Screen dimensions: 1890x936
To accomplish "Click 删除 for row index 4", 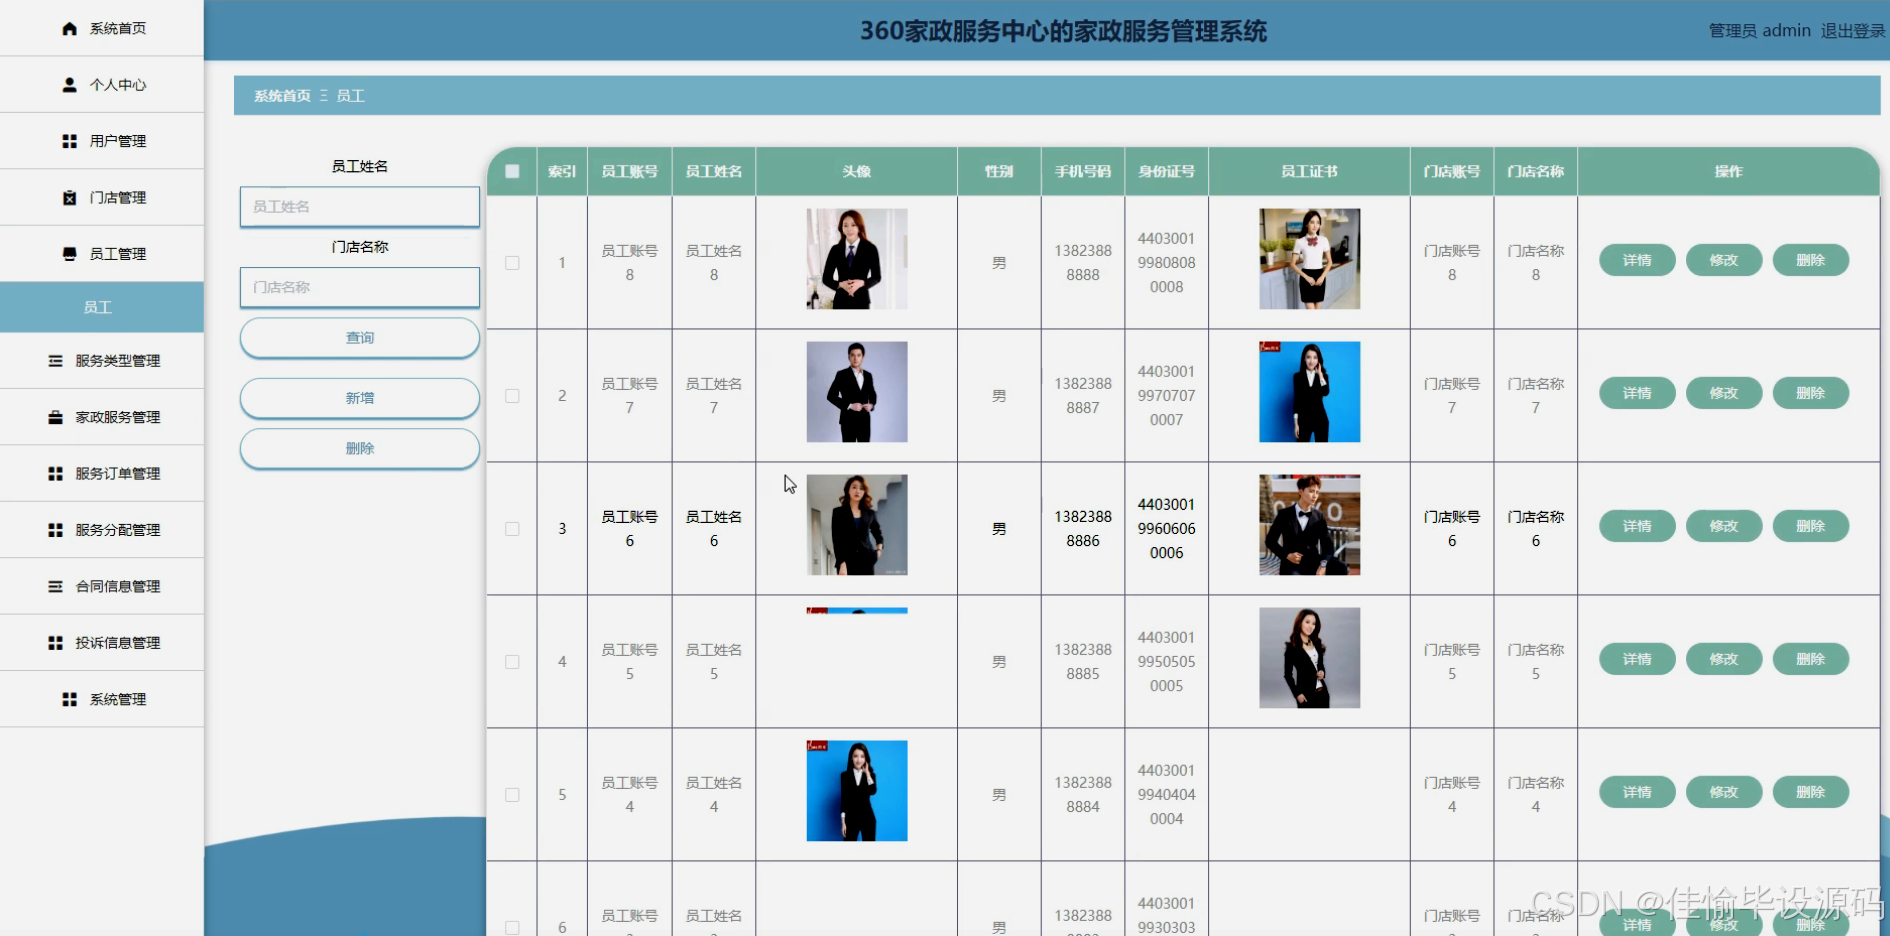I will click(x=1811, y=659).
